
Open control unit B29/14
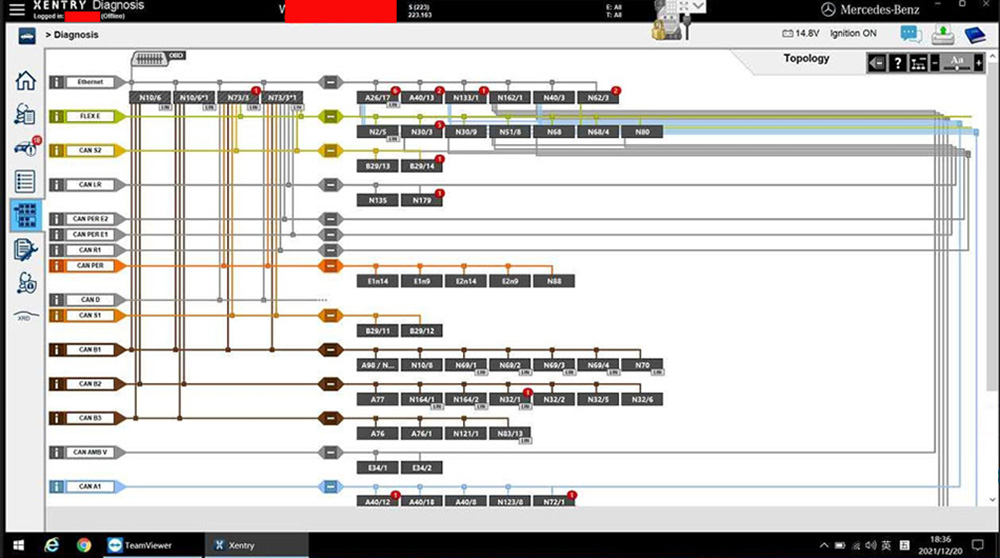(x=422, y=166)
